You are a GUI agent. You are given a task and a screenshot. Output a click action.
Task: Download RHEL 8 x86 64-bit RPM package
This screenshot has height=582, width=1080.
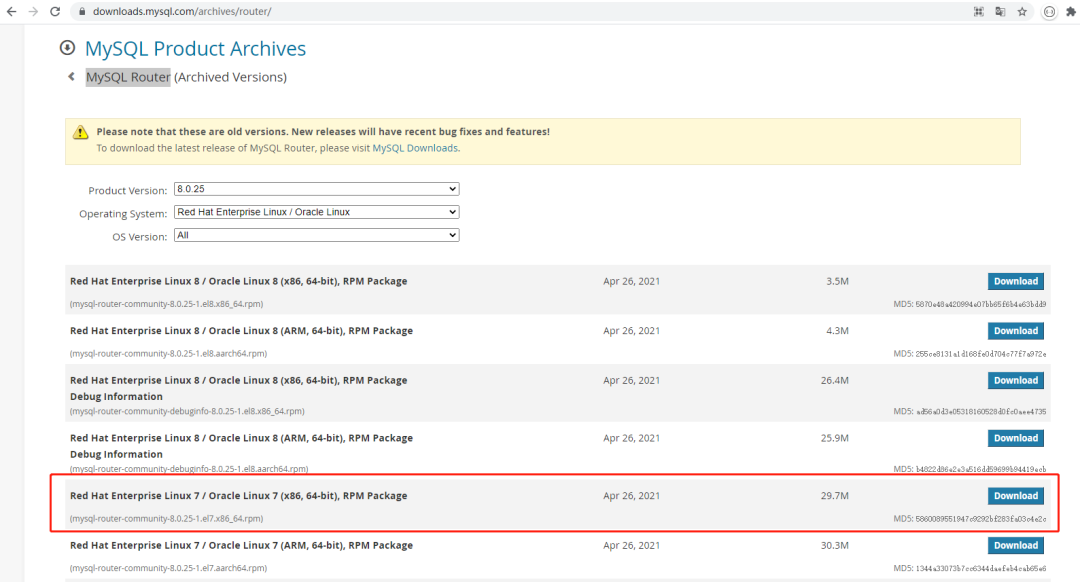pos(1015,281)
